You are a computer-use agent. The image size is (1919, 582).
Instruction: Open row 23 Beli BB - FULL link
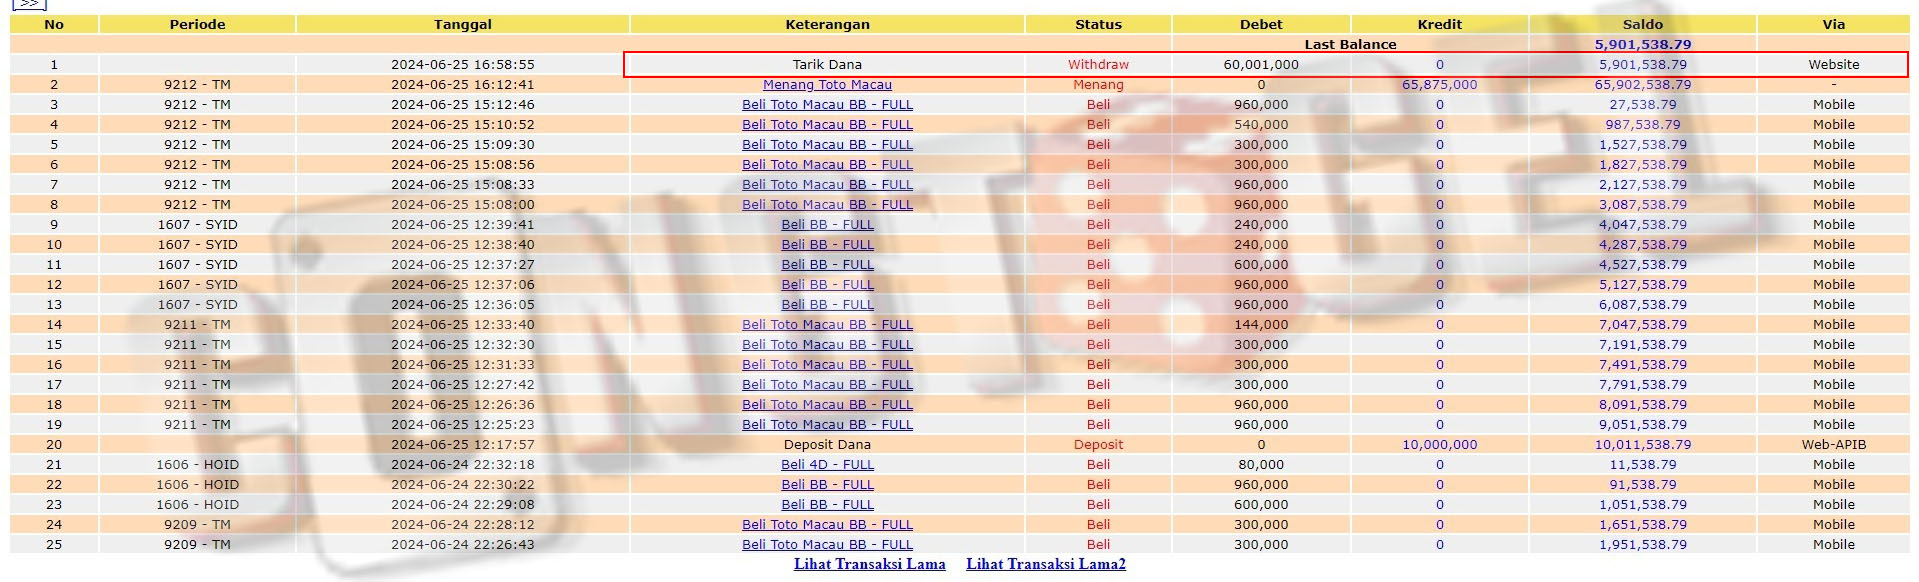(827, 505)
